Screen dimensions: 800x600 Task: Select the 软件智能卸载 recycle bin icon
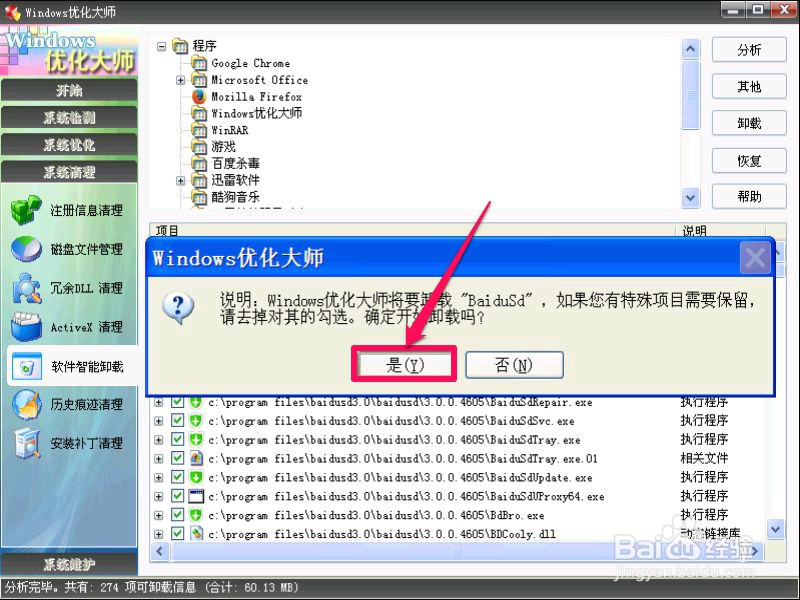[27, 366]
